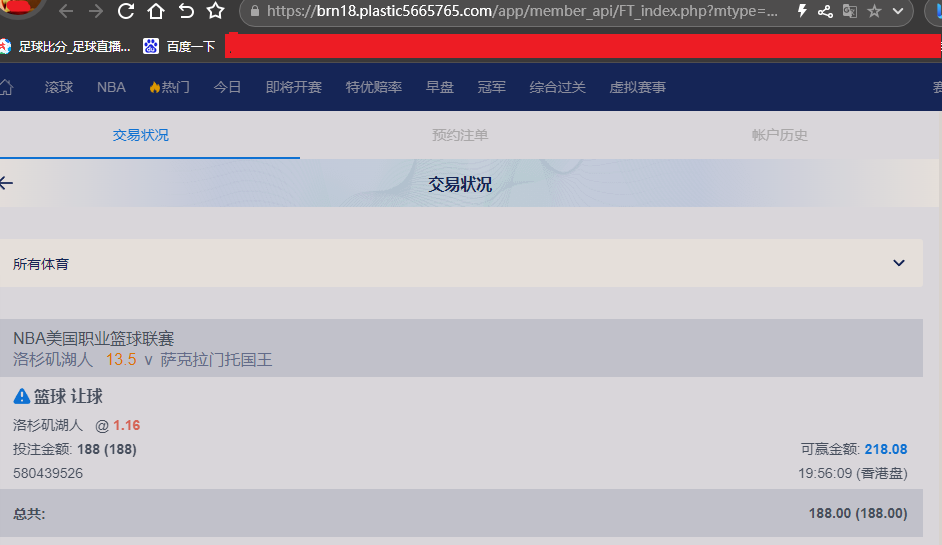942x545 pixels.
Task: Click the back arrow beside 交易状况 header
Action: [7, 183]
